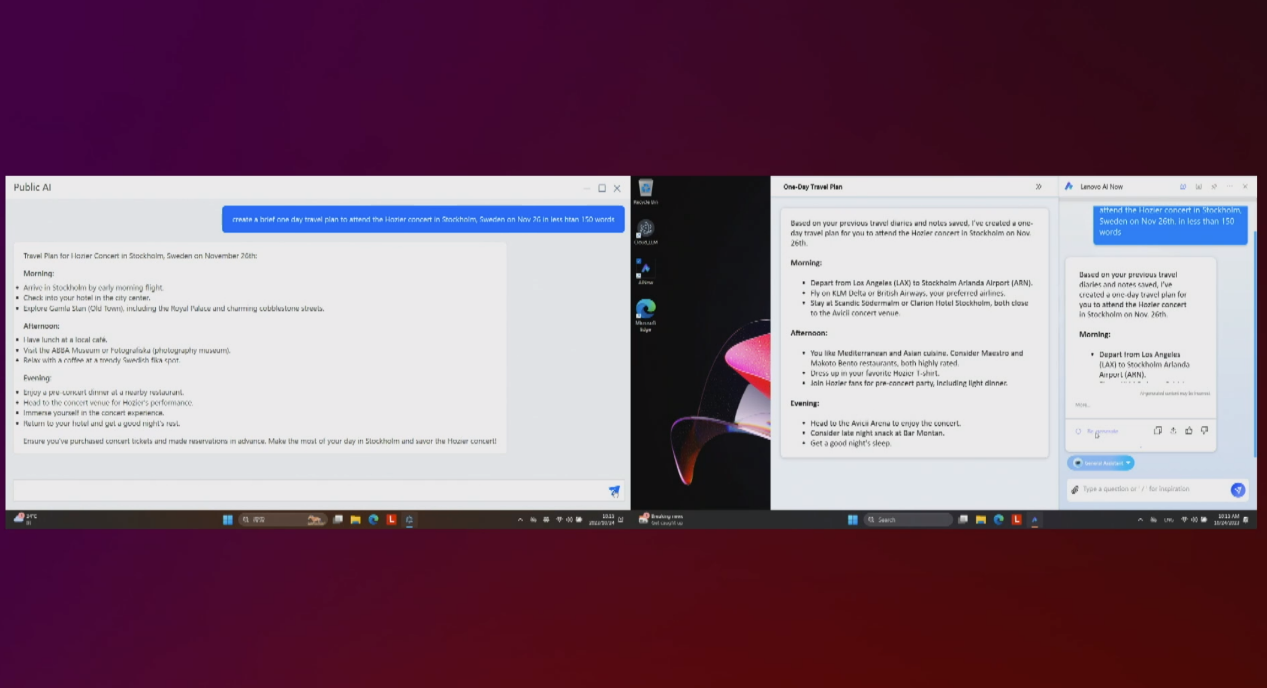
Task: Open Start menu on the Public AI desktop taskbar
Action: (x=227, y=520)
